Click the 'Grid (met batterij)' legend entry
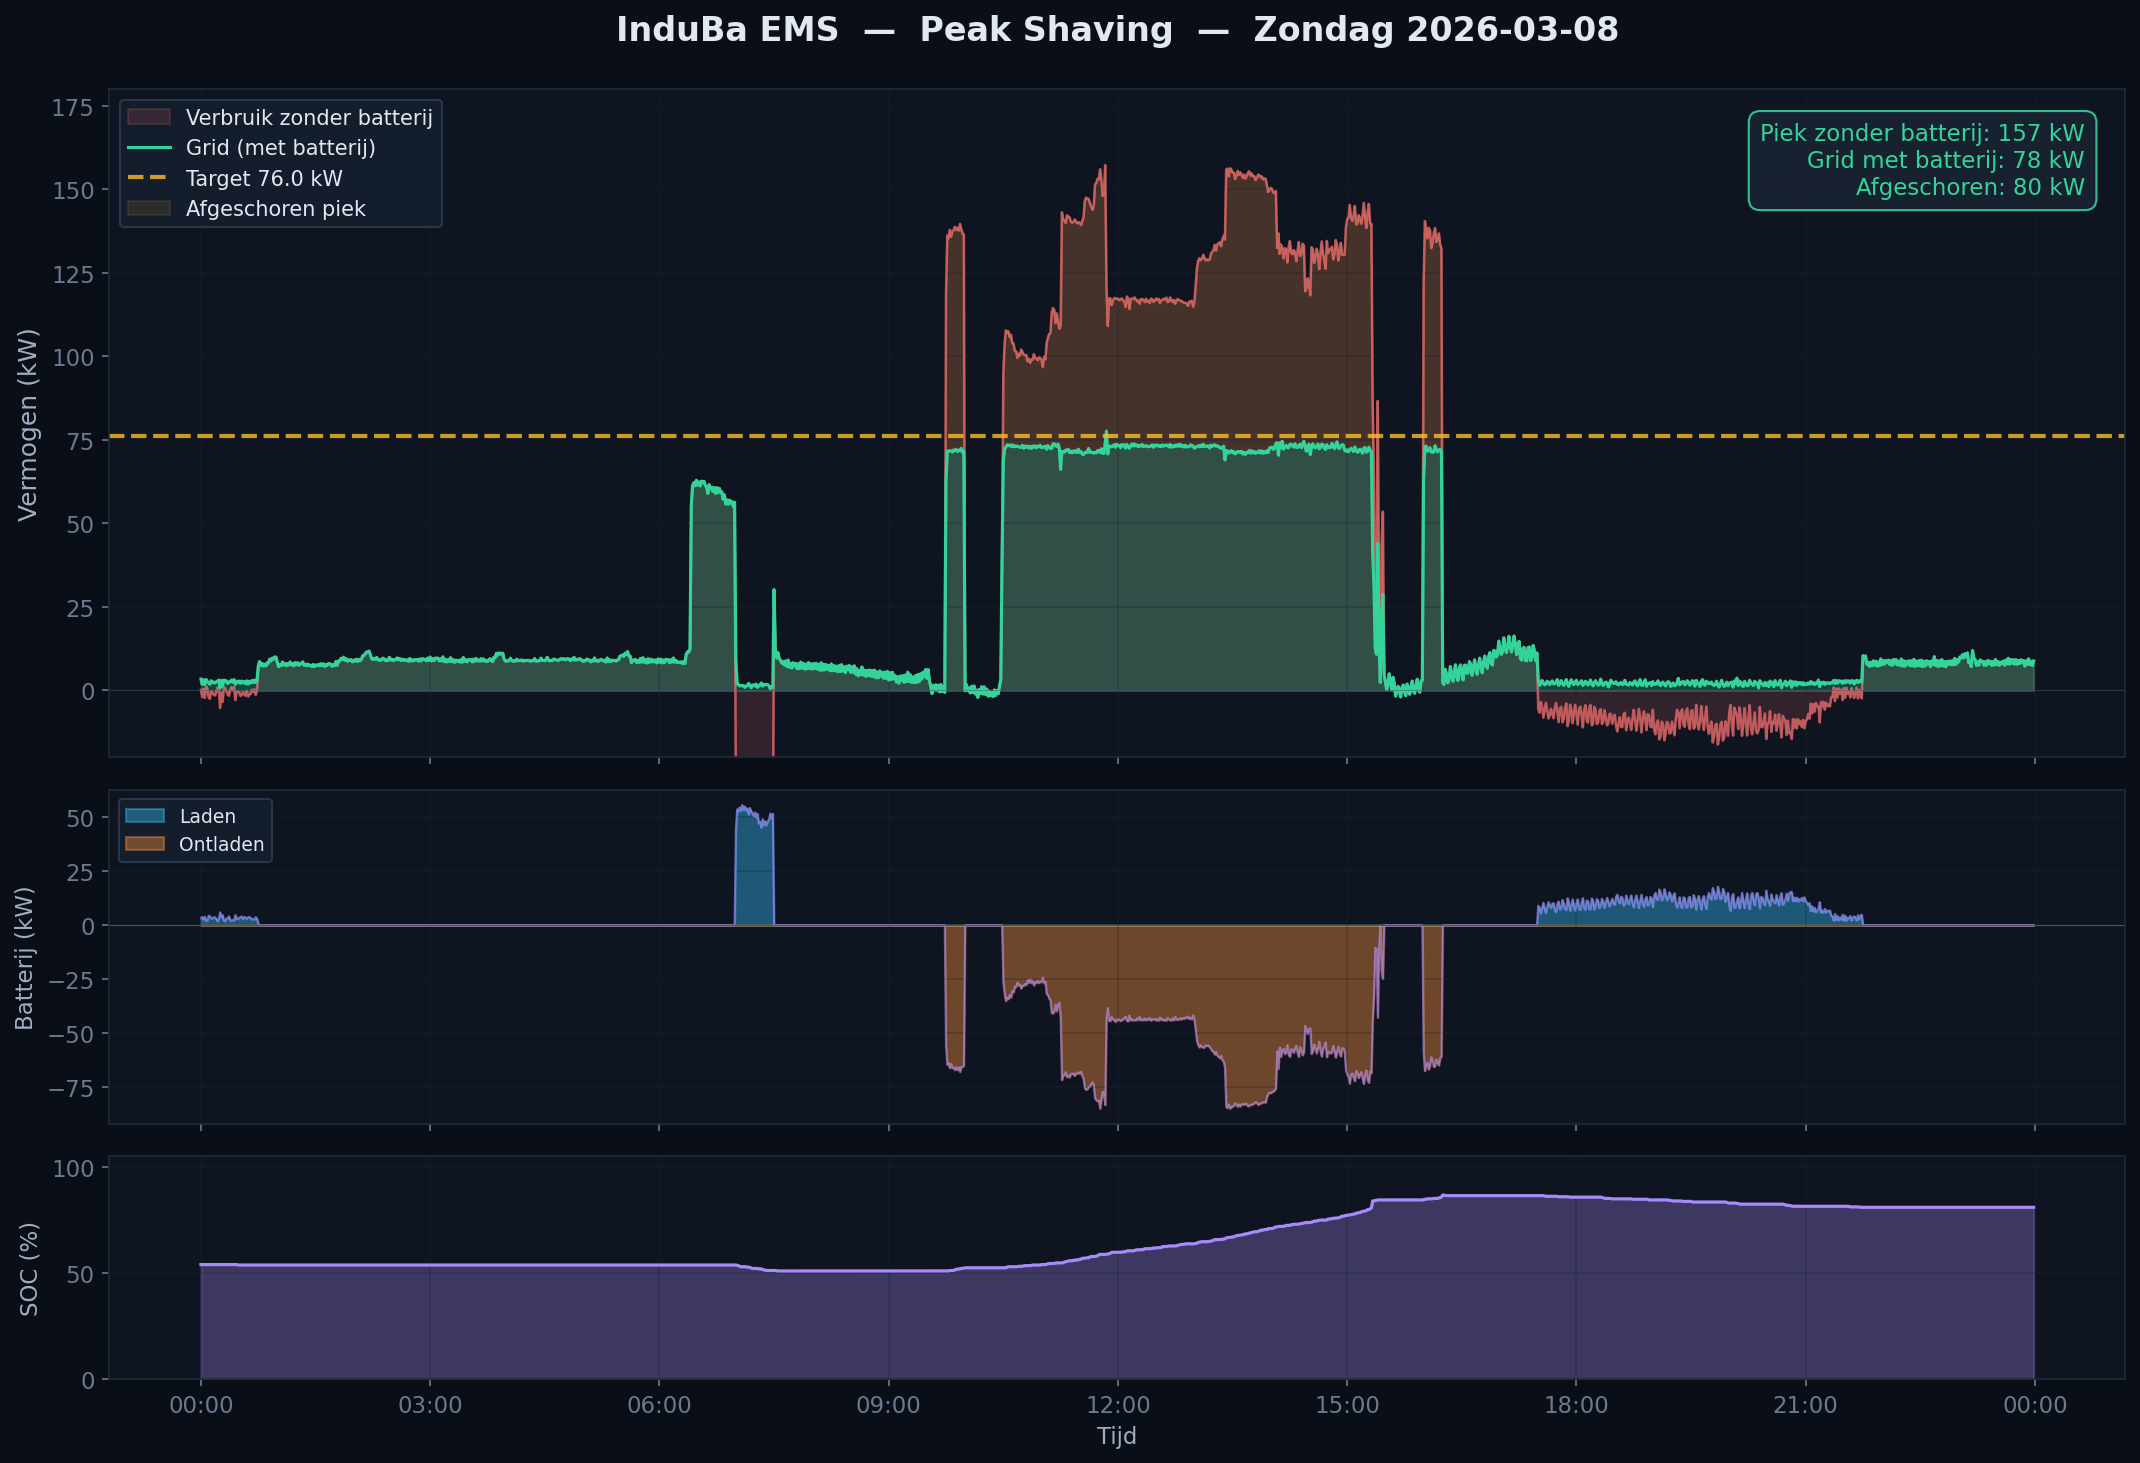The width and height of the screenshot is (2140, 1463). point(280,148)
